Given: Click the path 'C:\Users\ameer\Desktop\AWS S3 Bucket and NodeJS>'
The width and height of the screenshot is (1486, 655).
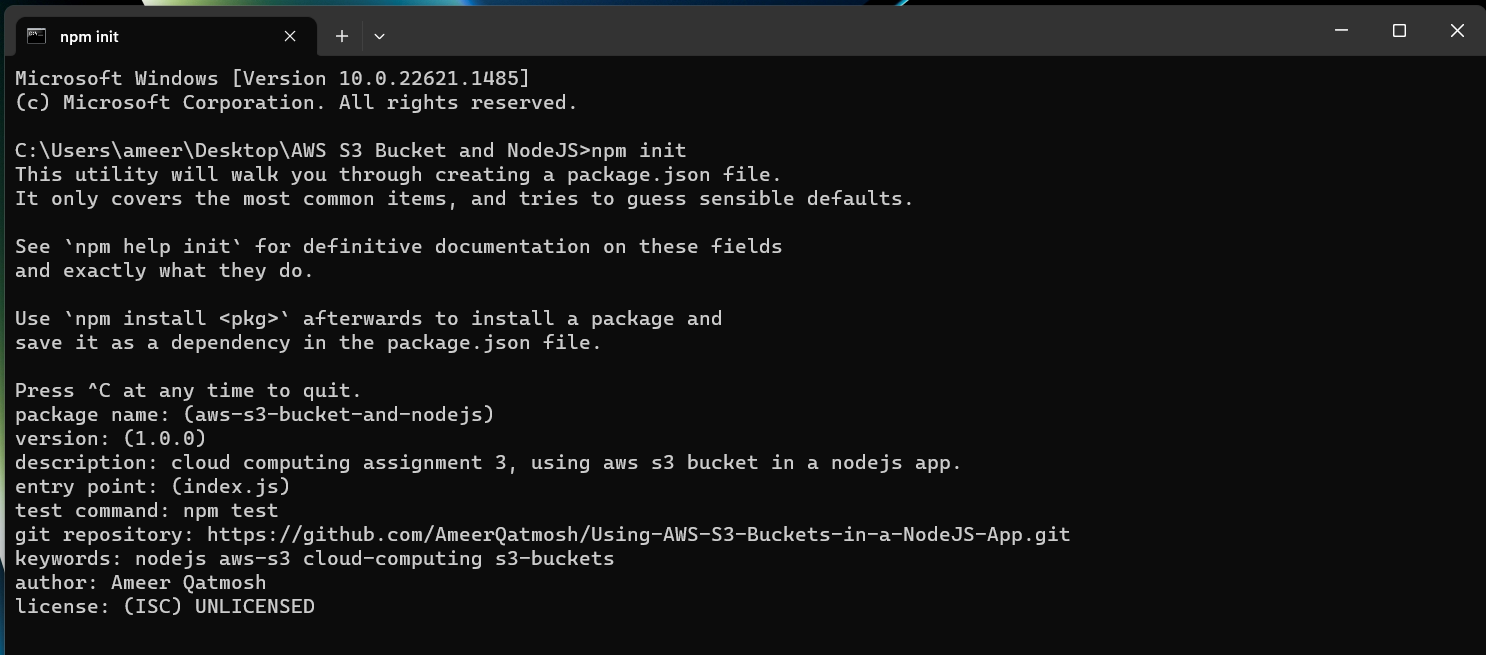Looking at the screenshot, I should click(x=303, y=150).
